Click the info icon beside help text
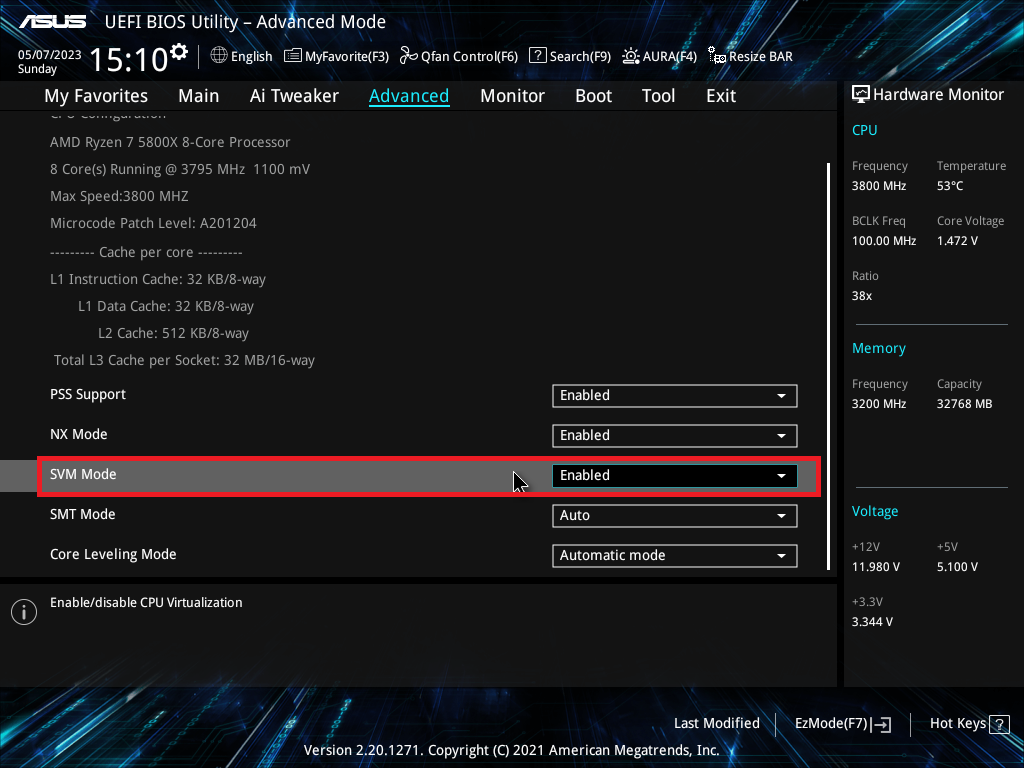The image size is (1024, 768). tap(24, 612)
